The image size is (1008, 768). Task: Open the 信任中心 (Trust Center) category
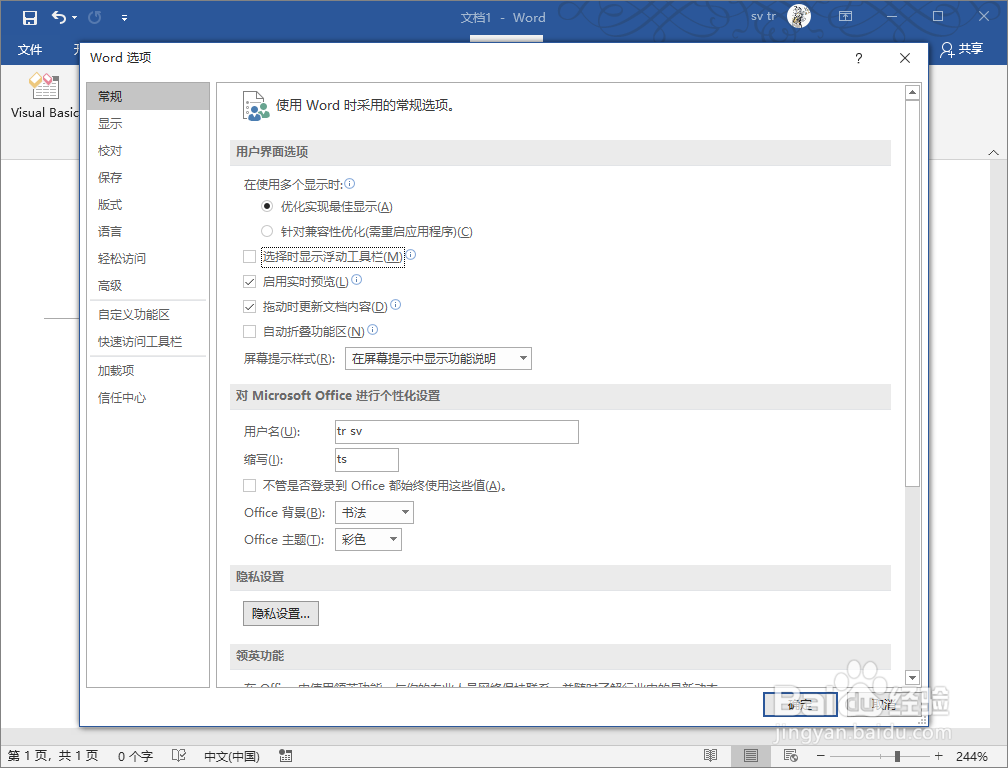click(148, 397)
